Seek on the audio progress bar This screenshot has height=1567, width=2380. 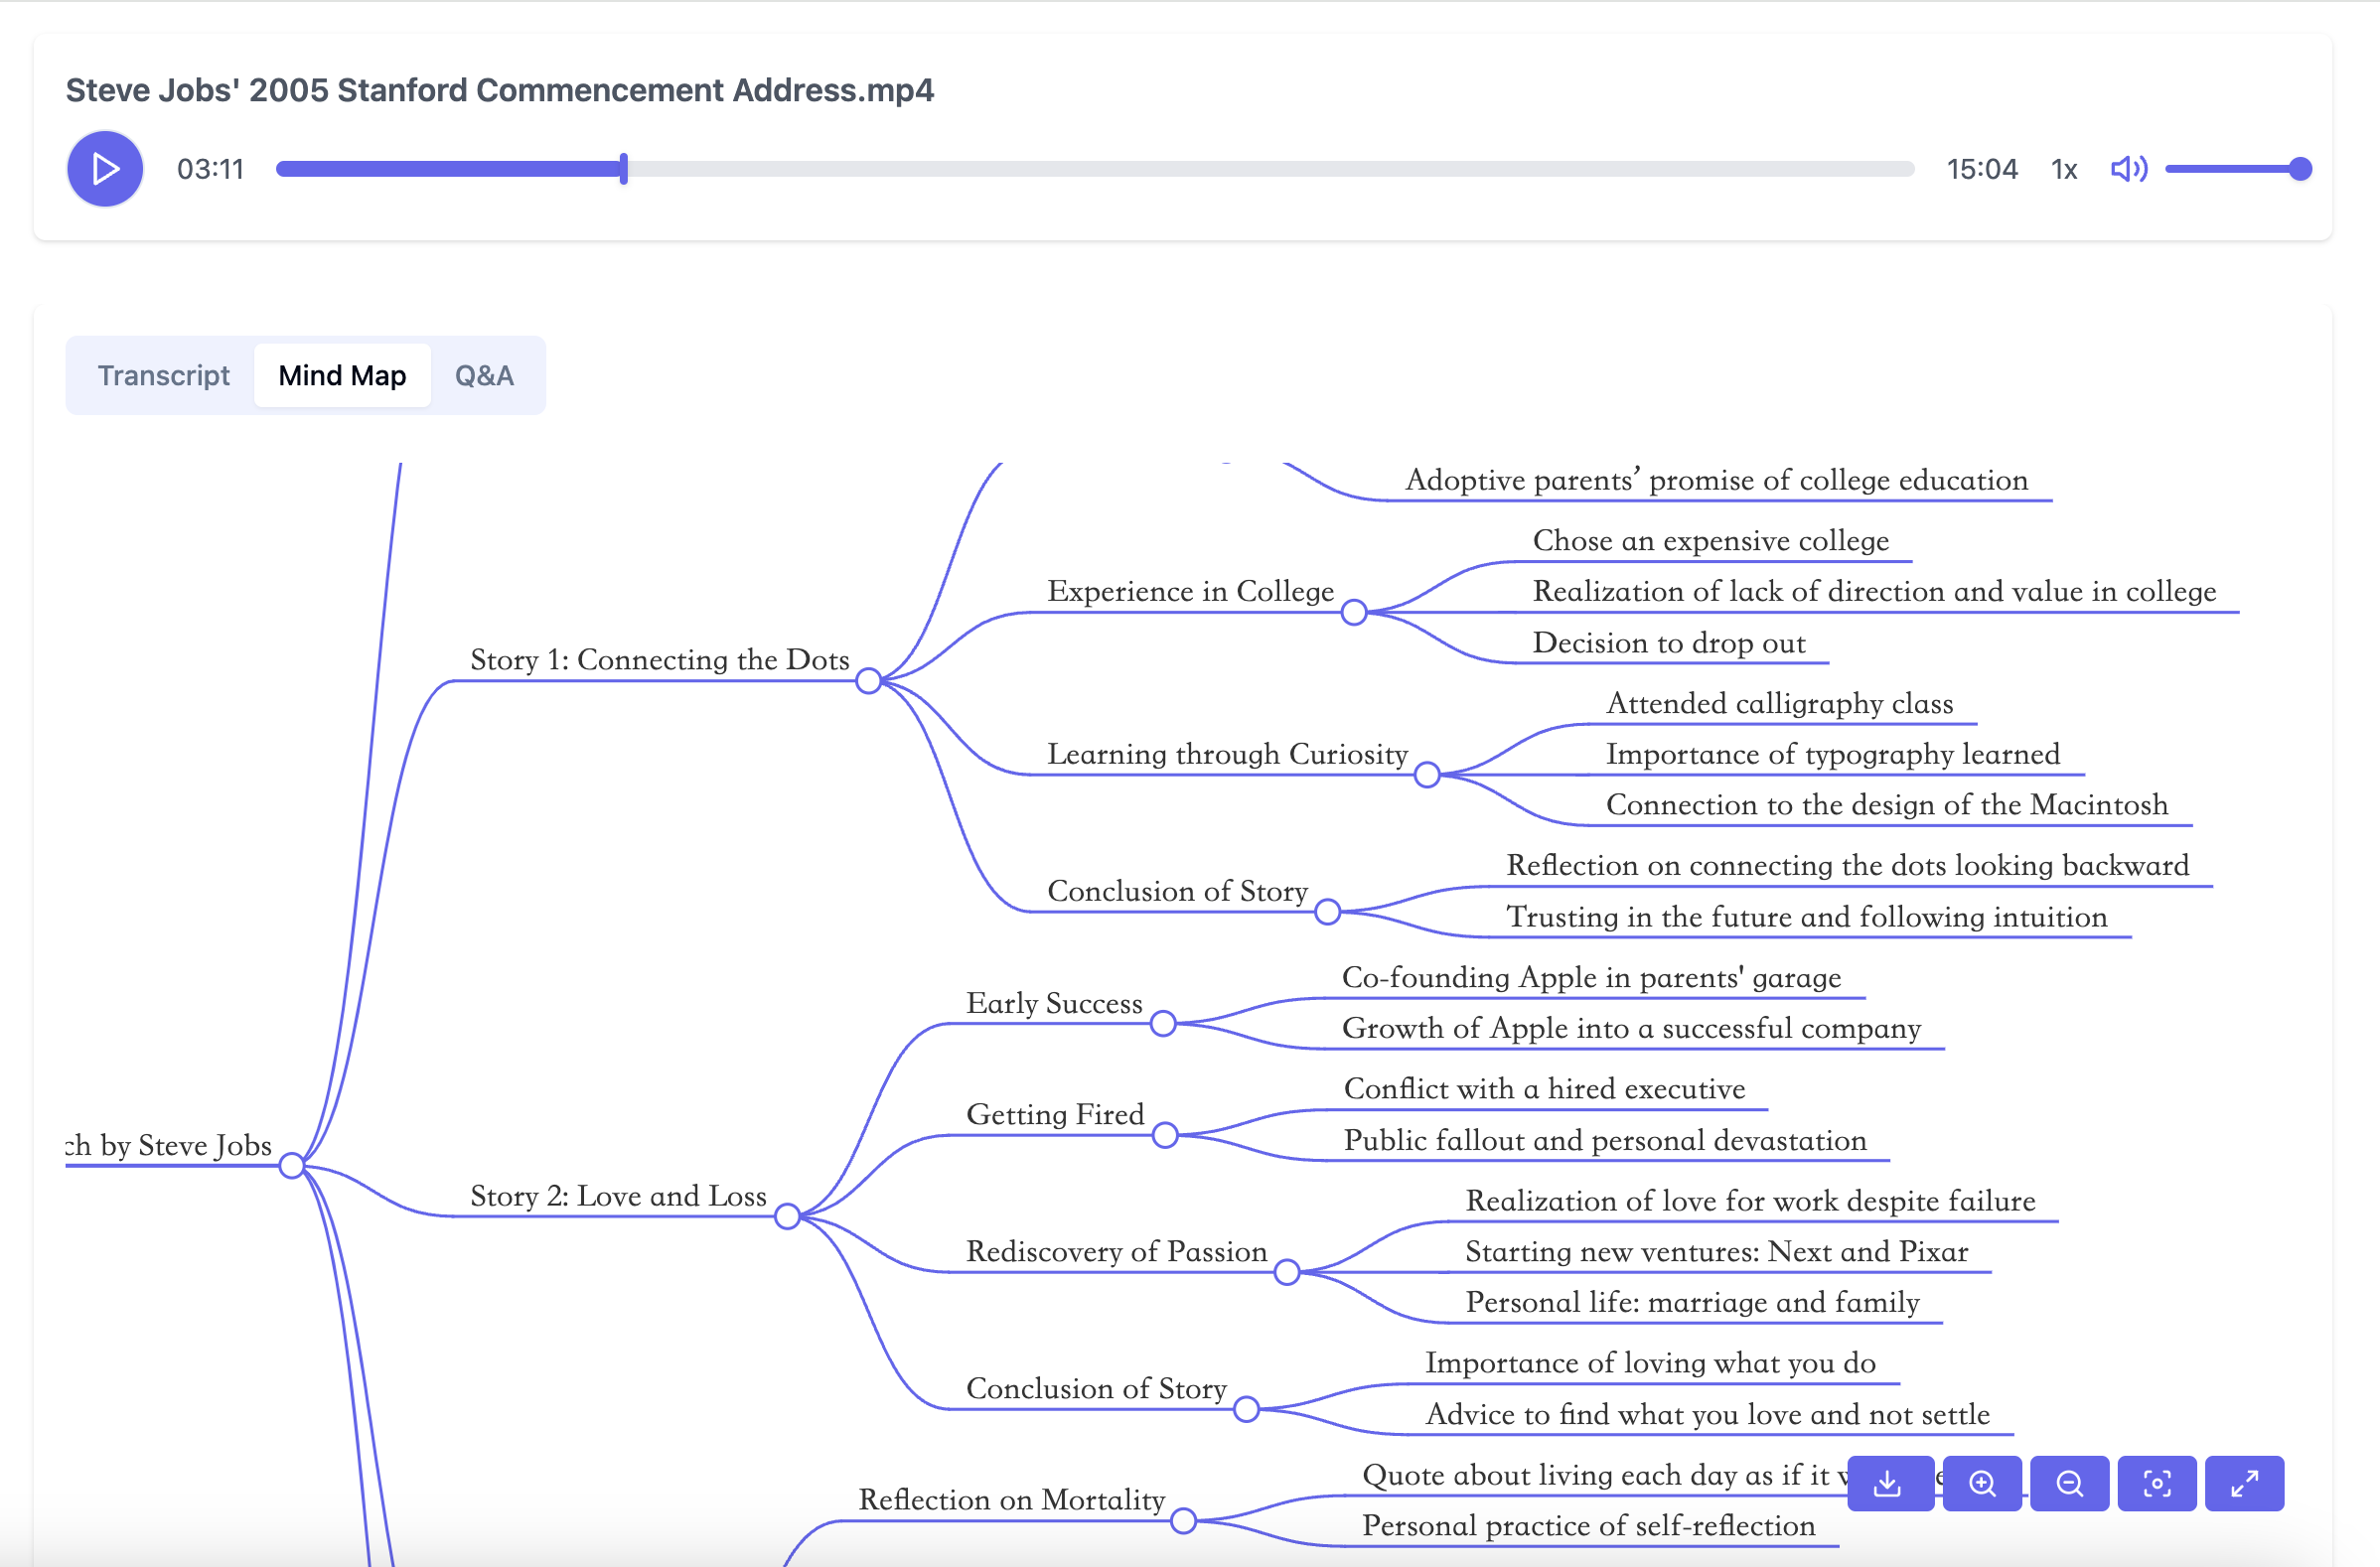click(x=1100, y=169)
